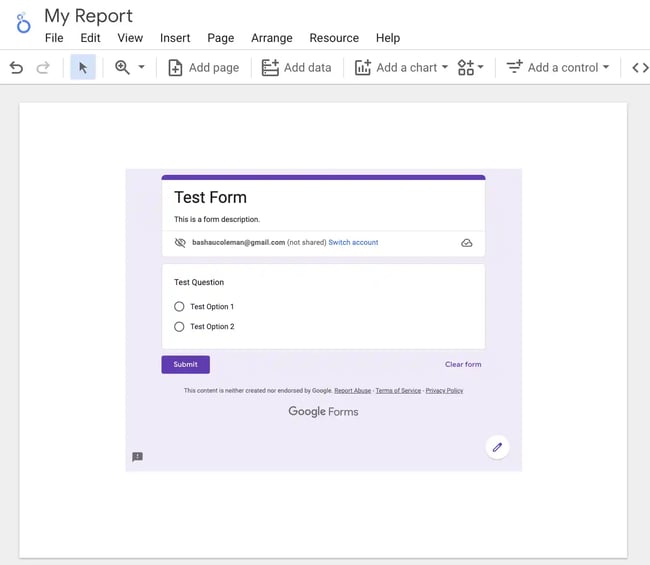Click the Clear form link
650x565 pixels.
[x=463, y=364]
